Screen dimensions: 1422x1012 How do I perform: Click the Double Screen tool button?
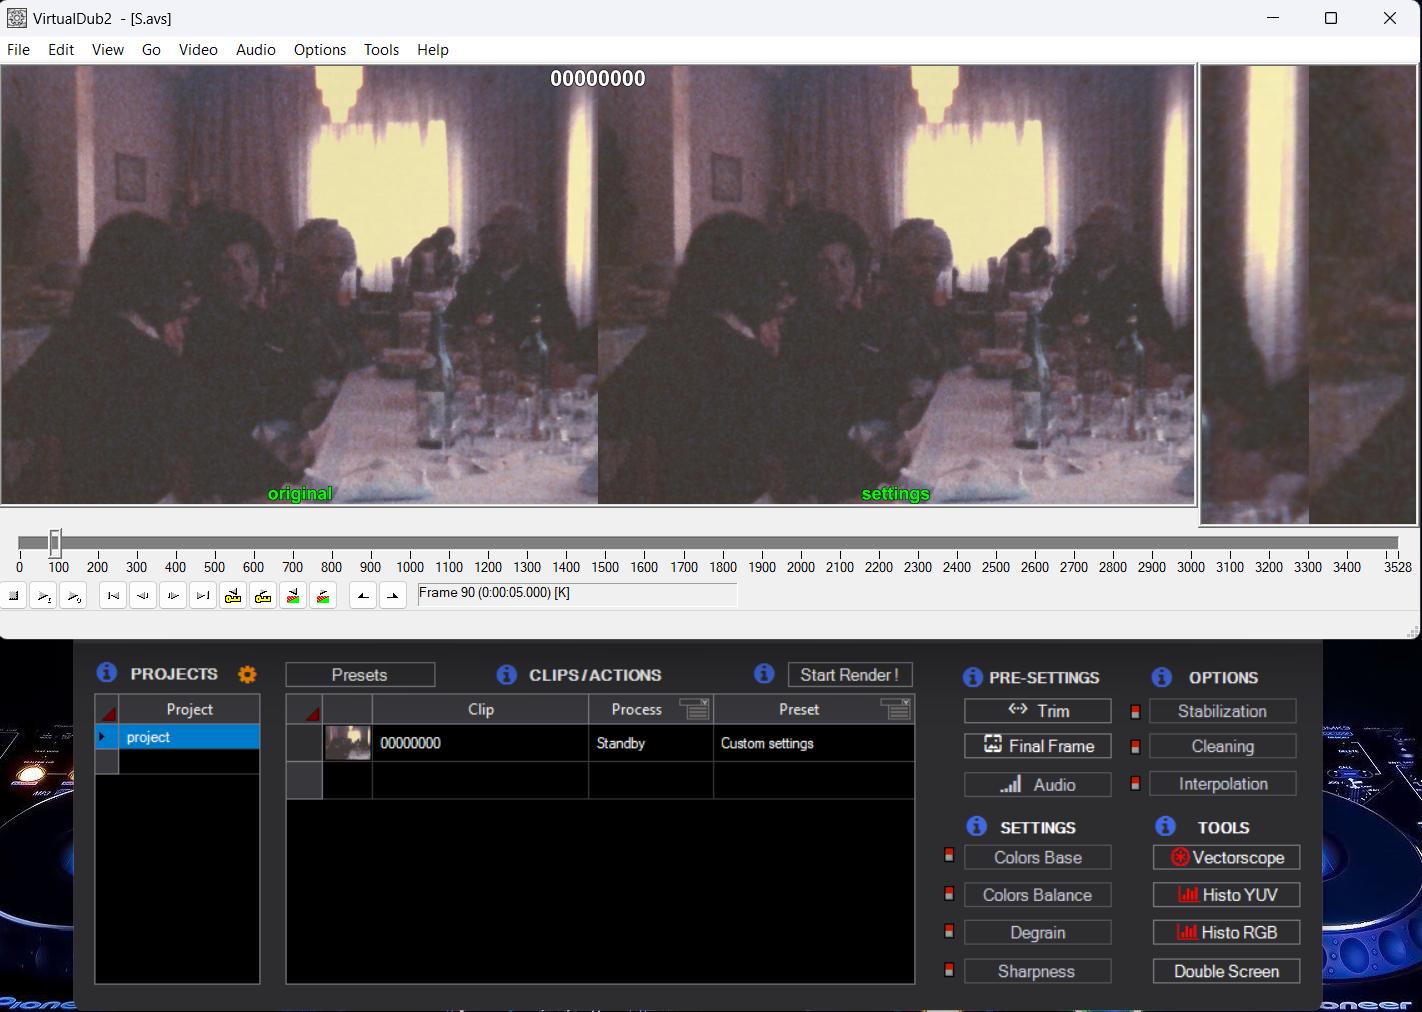coord(1226,971)
